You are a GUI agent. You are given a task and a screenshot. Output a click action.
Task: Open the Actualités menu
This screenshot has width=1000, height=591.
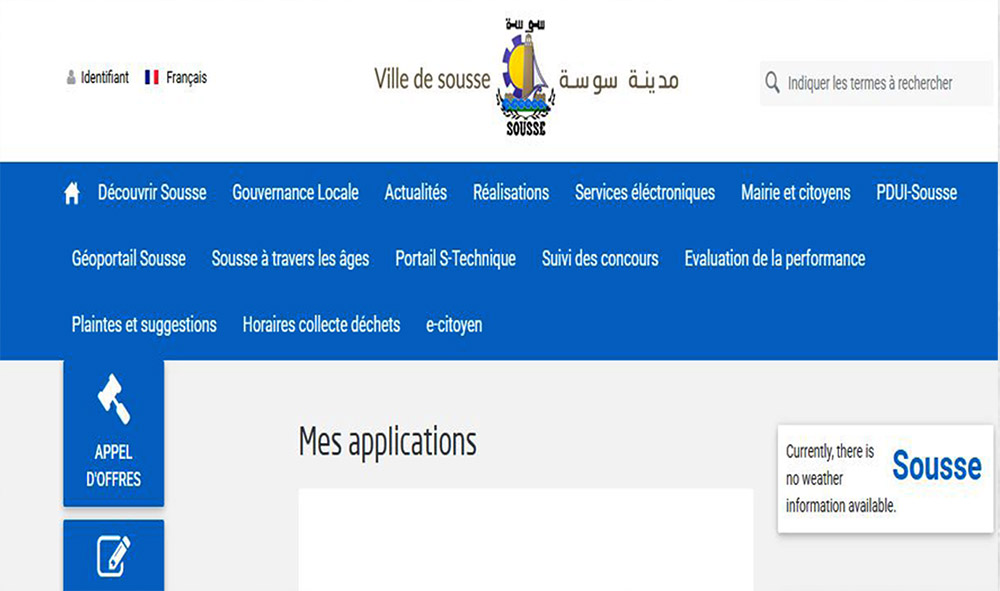416,193
